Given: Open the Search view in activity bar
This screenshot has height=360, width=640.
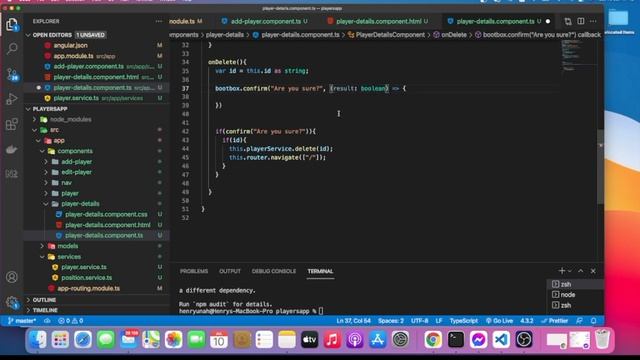Looking at the screenshot, I should pos(12,49).
